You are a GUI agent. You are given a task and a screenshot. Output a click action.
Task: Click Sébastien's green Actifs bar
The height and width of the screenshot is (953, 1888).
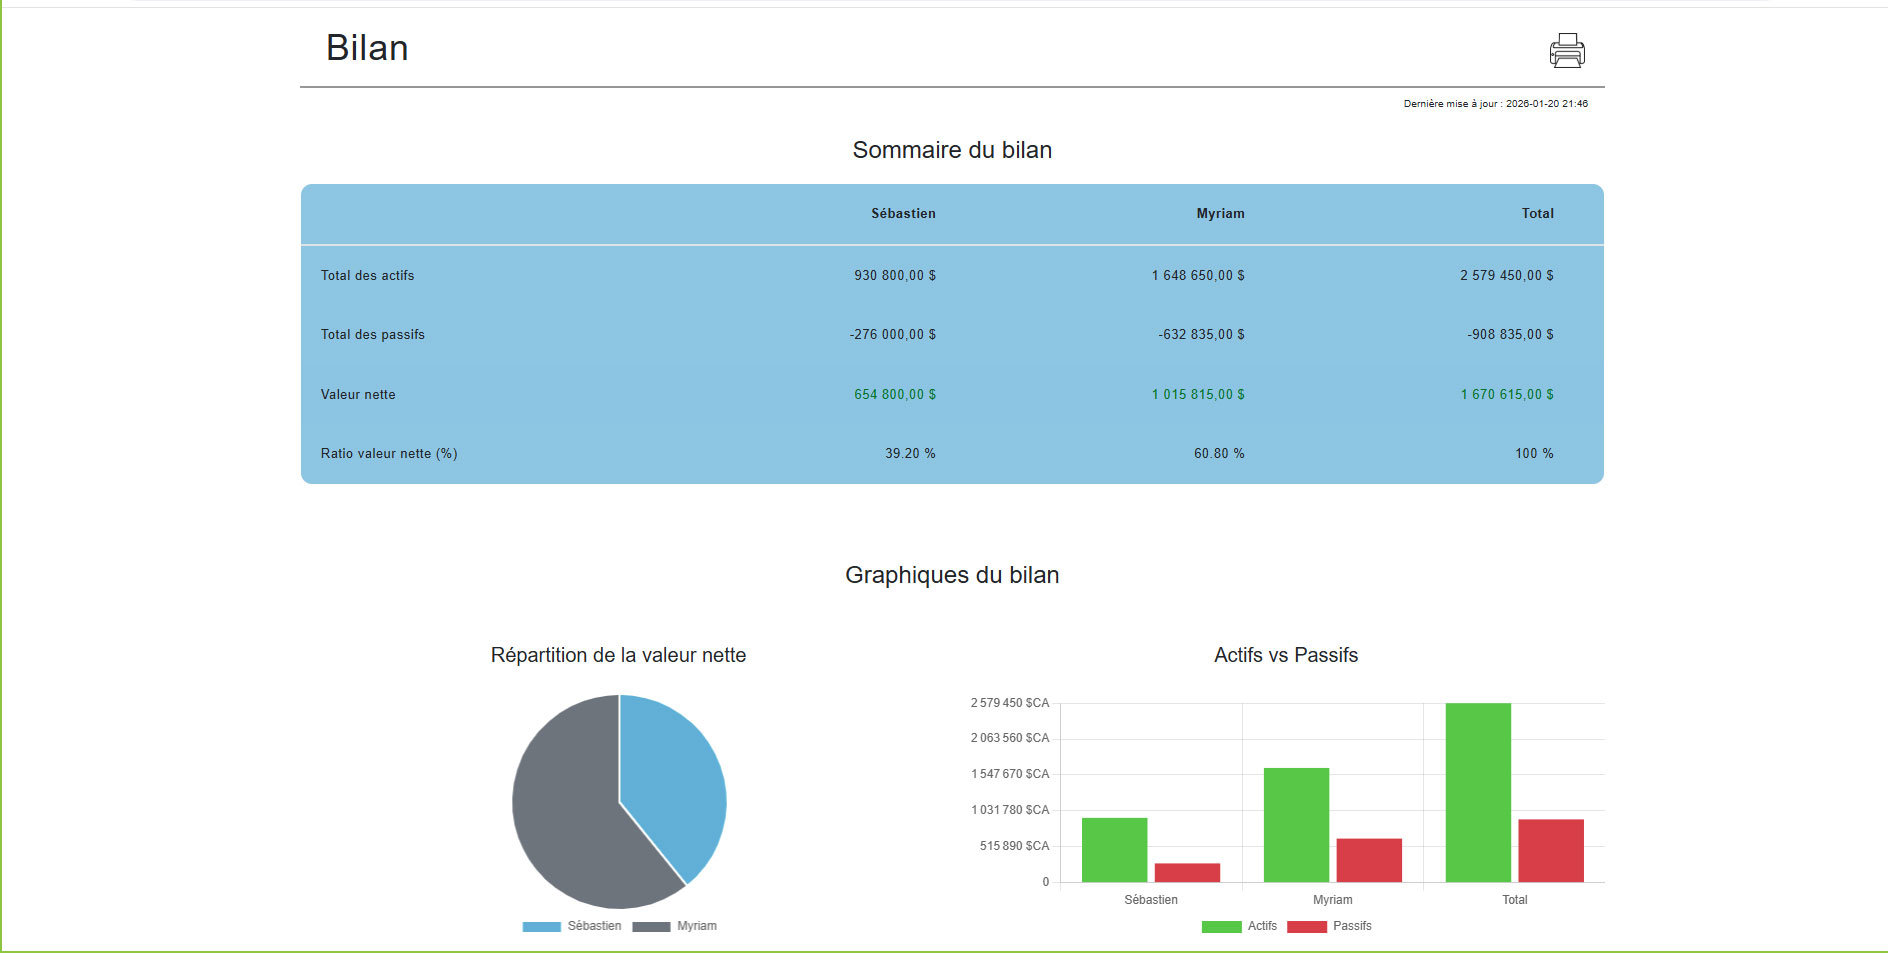[1114, 850]
